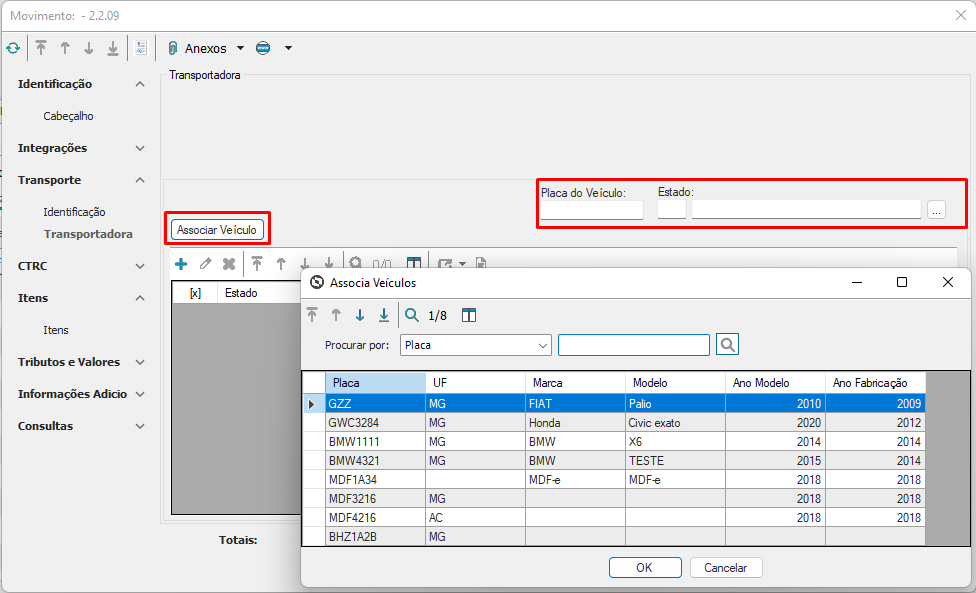Image resolution: width=976 pixels, height=593 pixels.
Task: Click the Estado column header in grid
Action: pyautogui.click(x=259, y=292)
